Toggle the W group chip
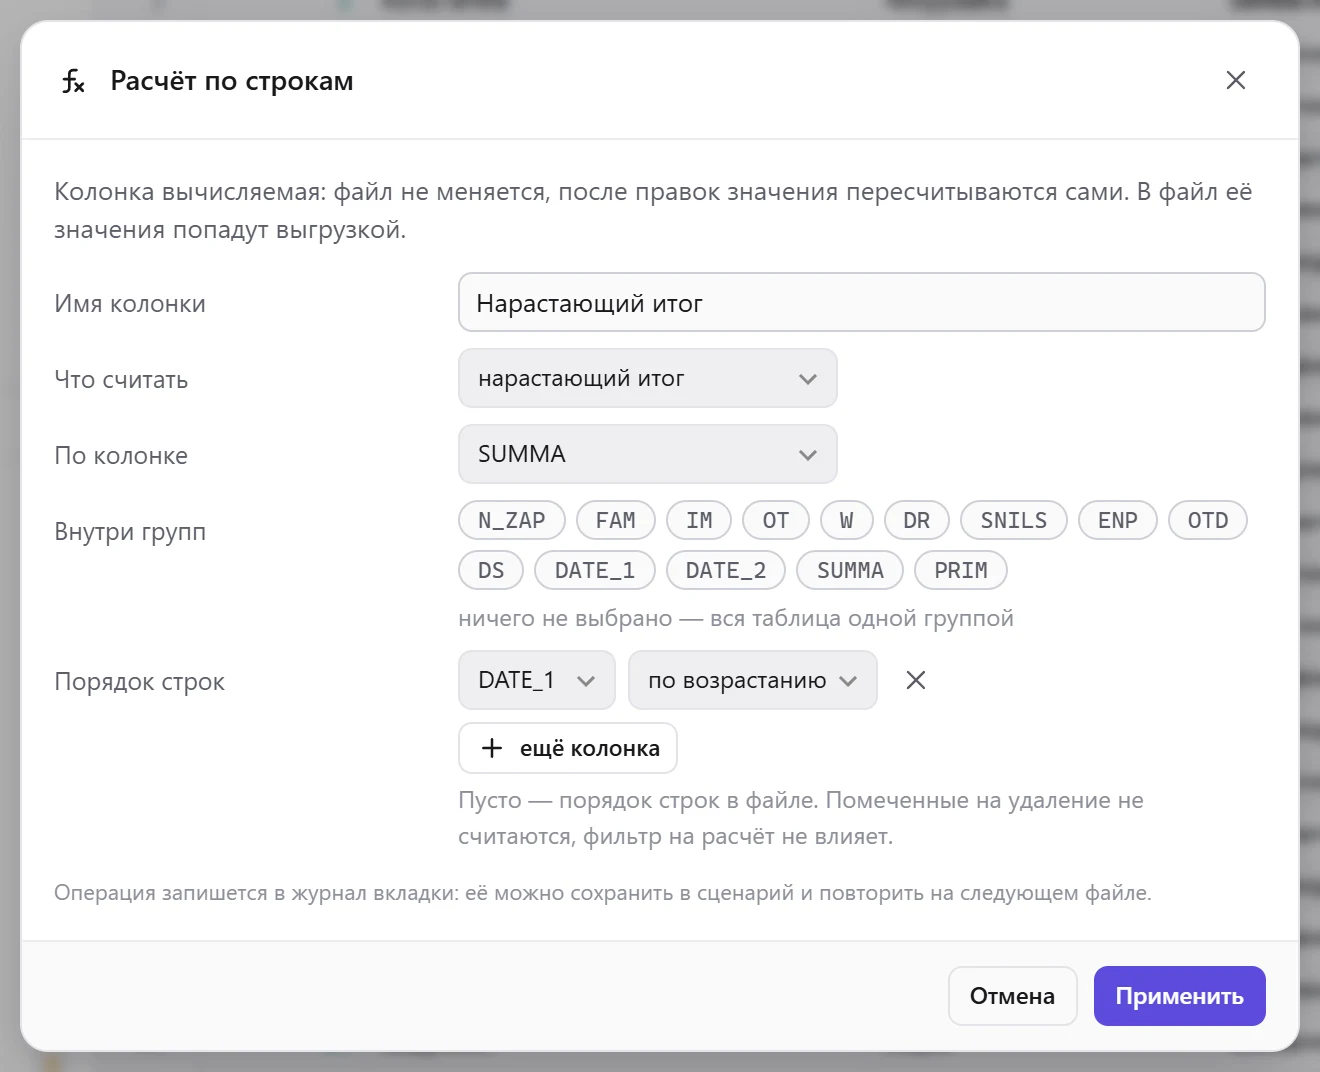Image resolution: width=1320 pixels, height=1072 pixels. point(847,520)
